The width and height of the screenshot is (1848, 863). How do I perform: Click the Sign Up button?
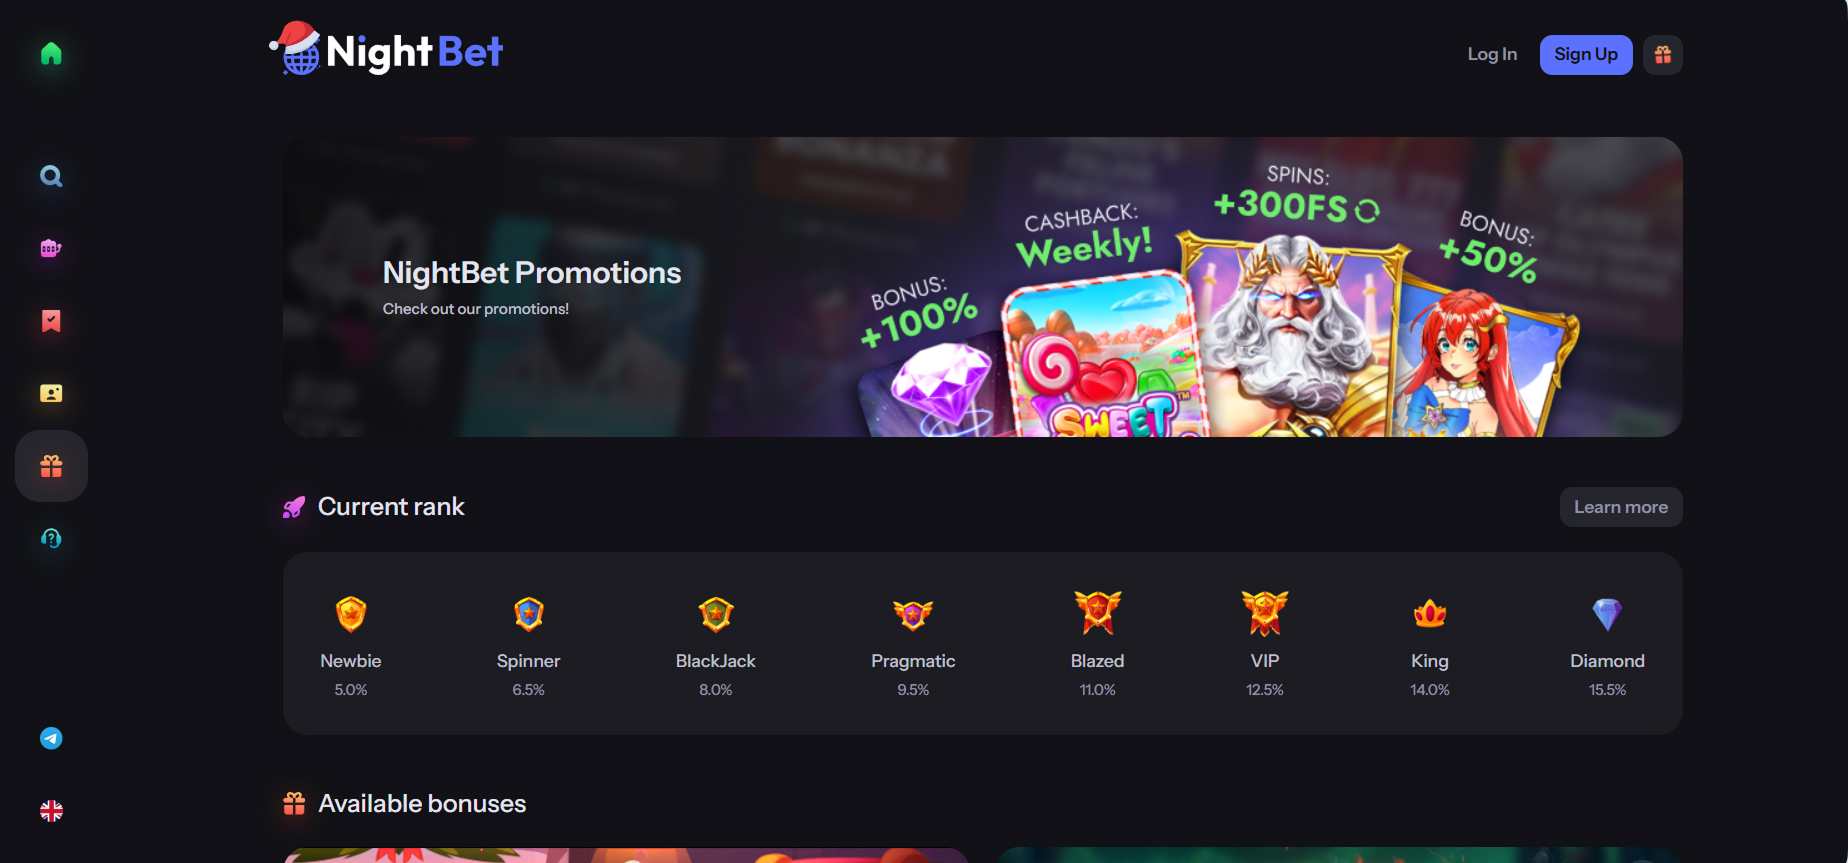click(1586, 55)
